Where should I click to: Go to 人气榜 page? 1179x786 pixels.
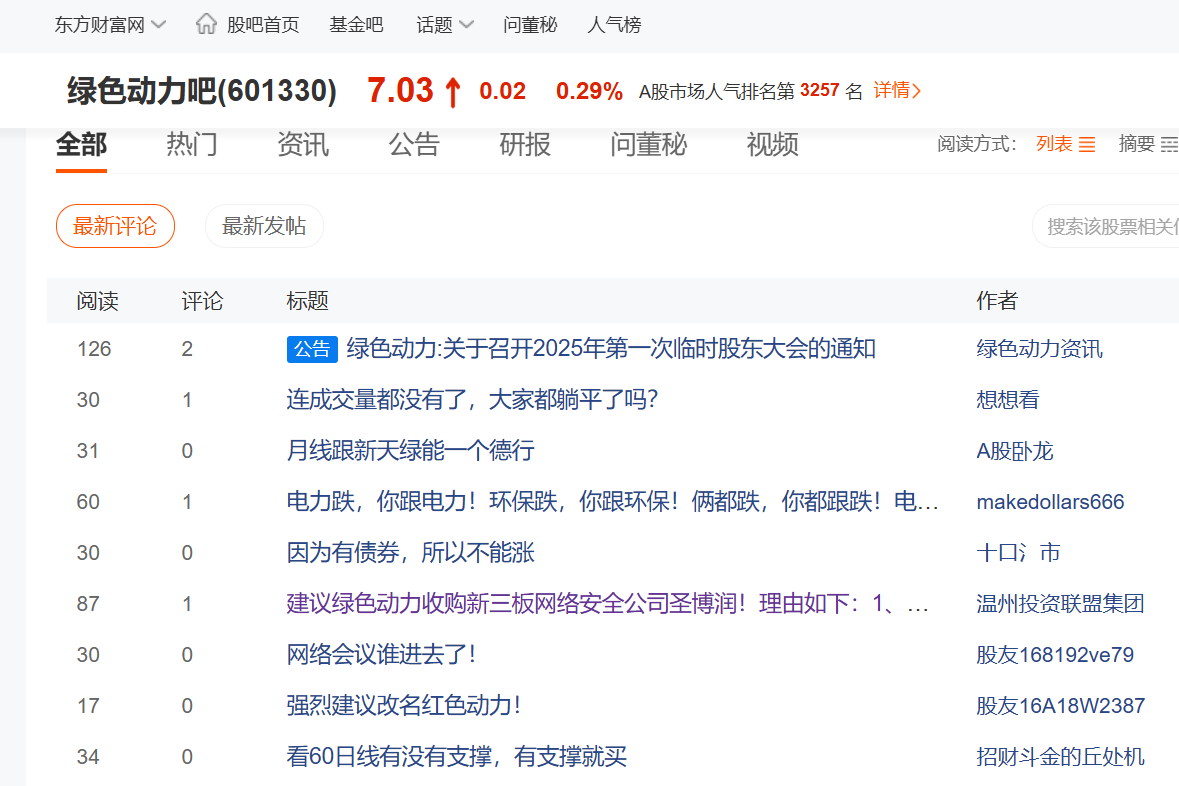click(614, 25)
